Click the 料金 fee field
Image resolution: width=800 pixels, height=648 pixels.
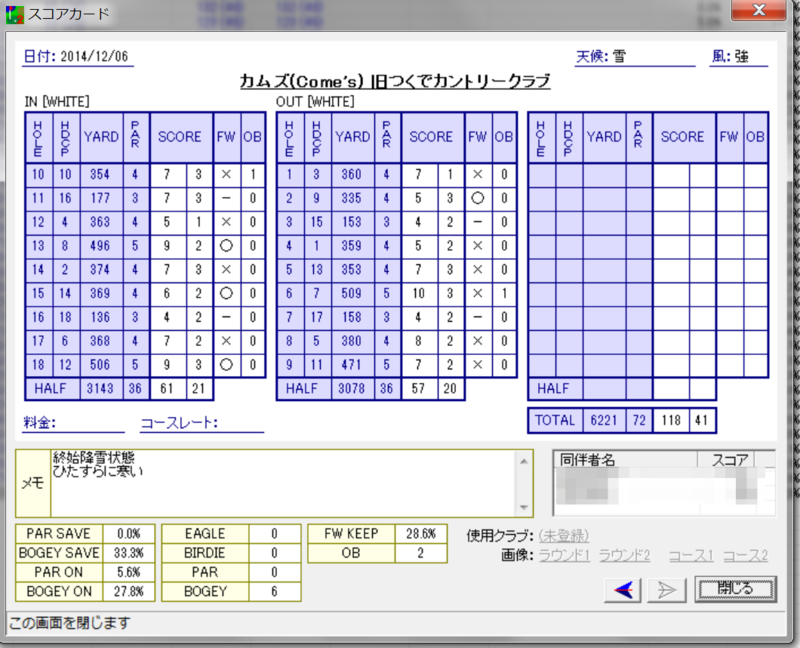pyautogui.click(x=73, y=423)
